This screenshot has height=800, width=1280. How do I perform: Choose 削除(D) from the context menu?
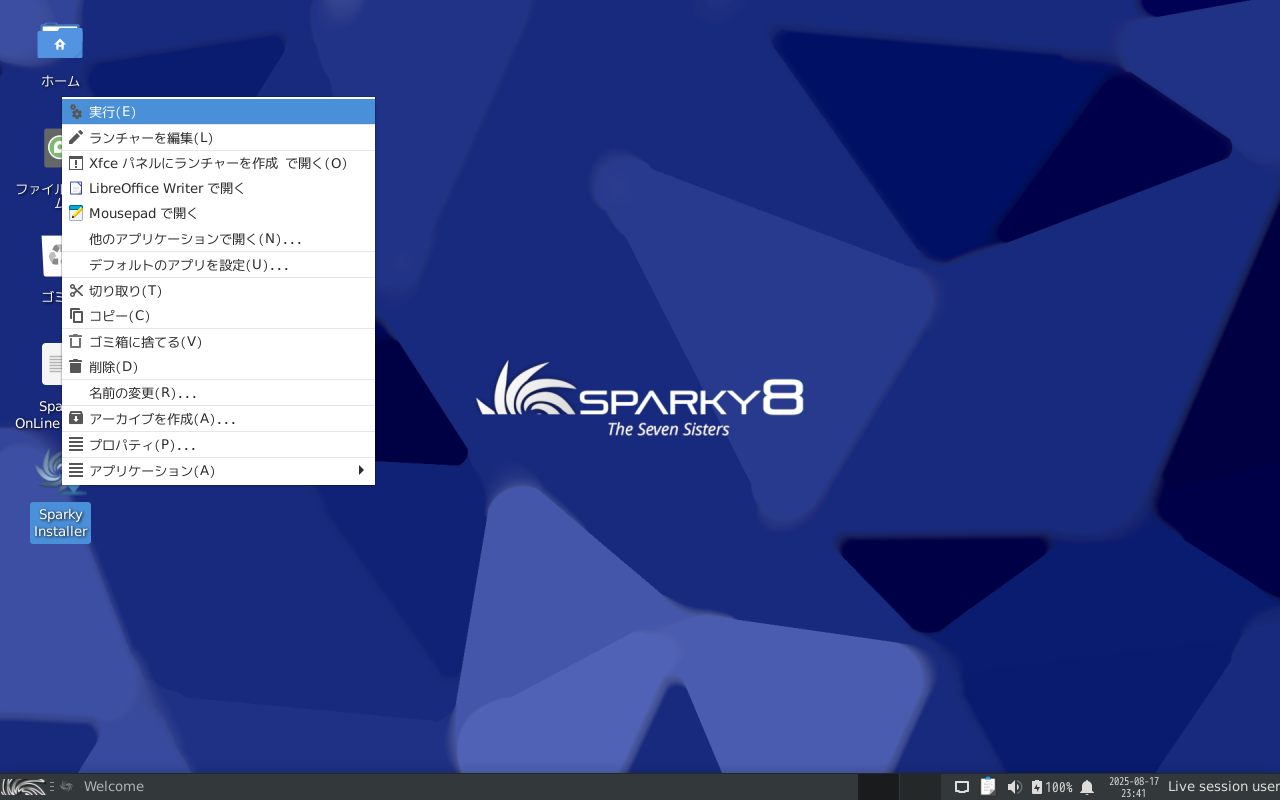[x=218, y=367]
